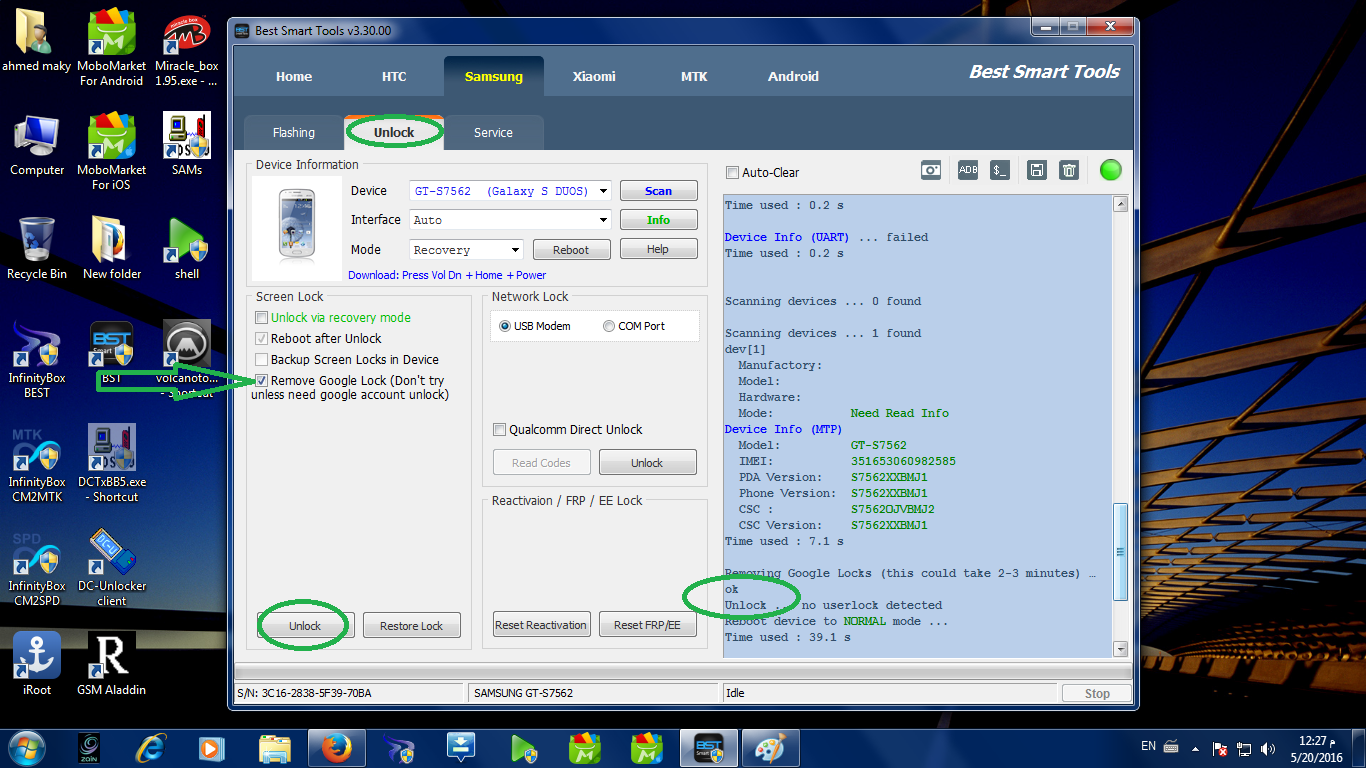The height and width of the screenshot is (768, 1366).
Task: Open the Service sub-tab
Action: [x=494, y=133]
